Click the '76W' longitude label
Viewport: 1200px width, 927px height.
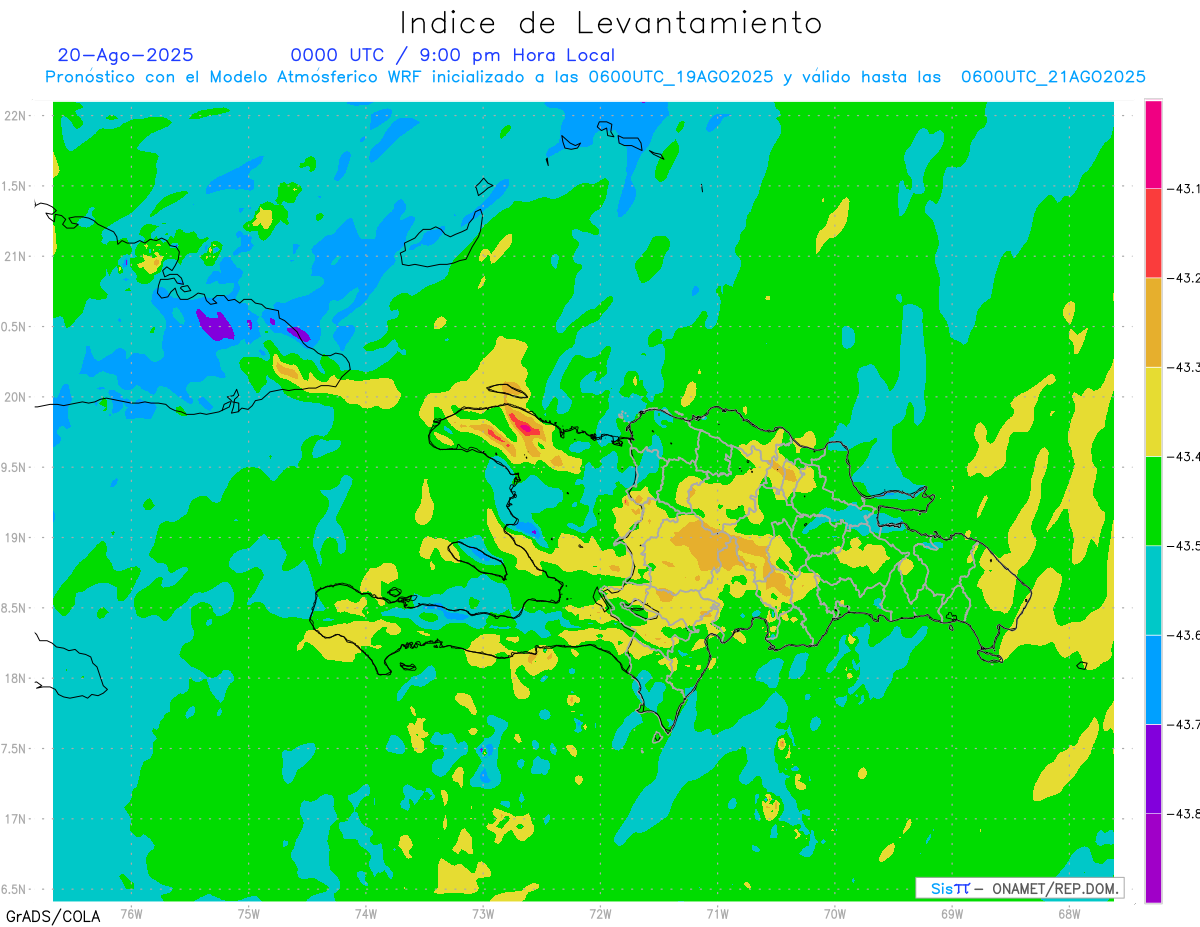131,913
